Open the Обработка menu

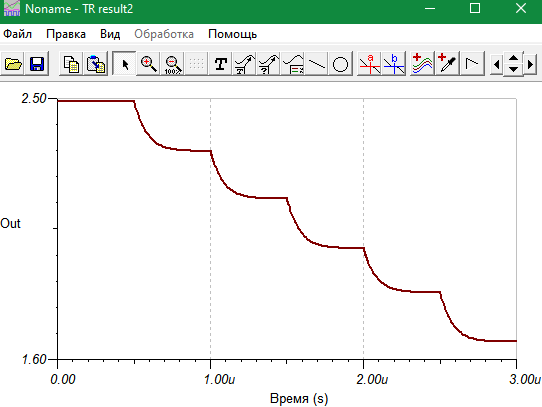click(164, 34)
